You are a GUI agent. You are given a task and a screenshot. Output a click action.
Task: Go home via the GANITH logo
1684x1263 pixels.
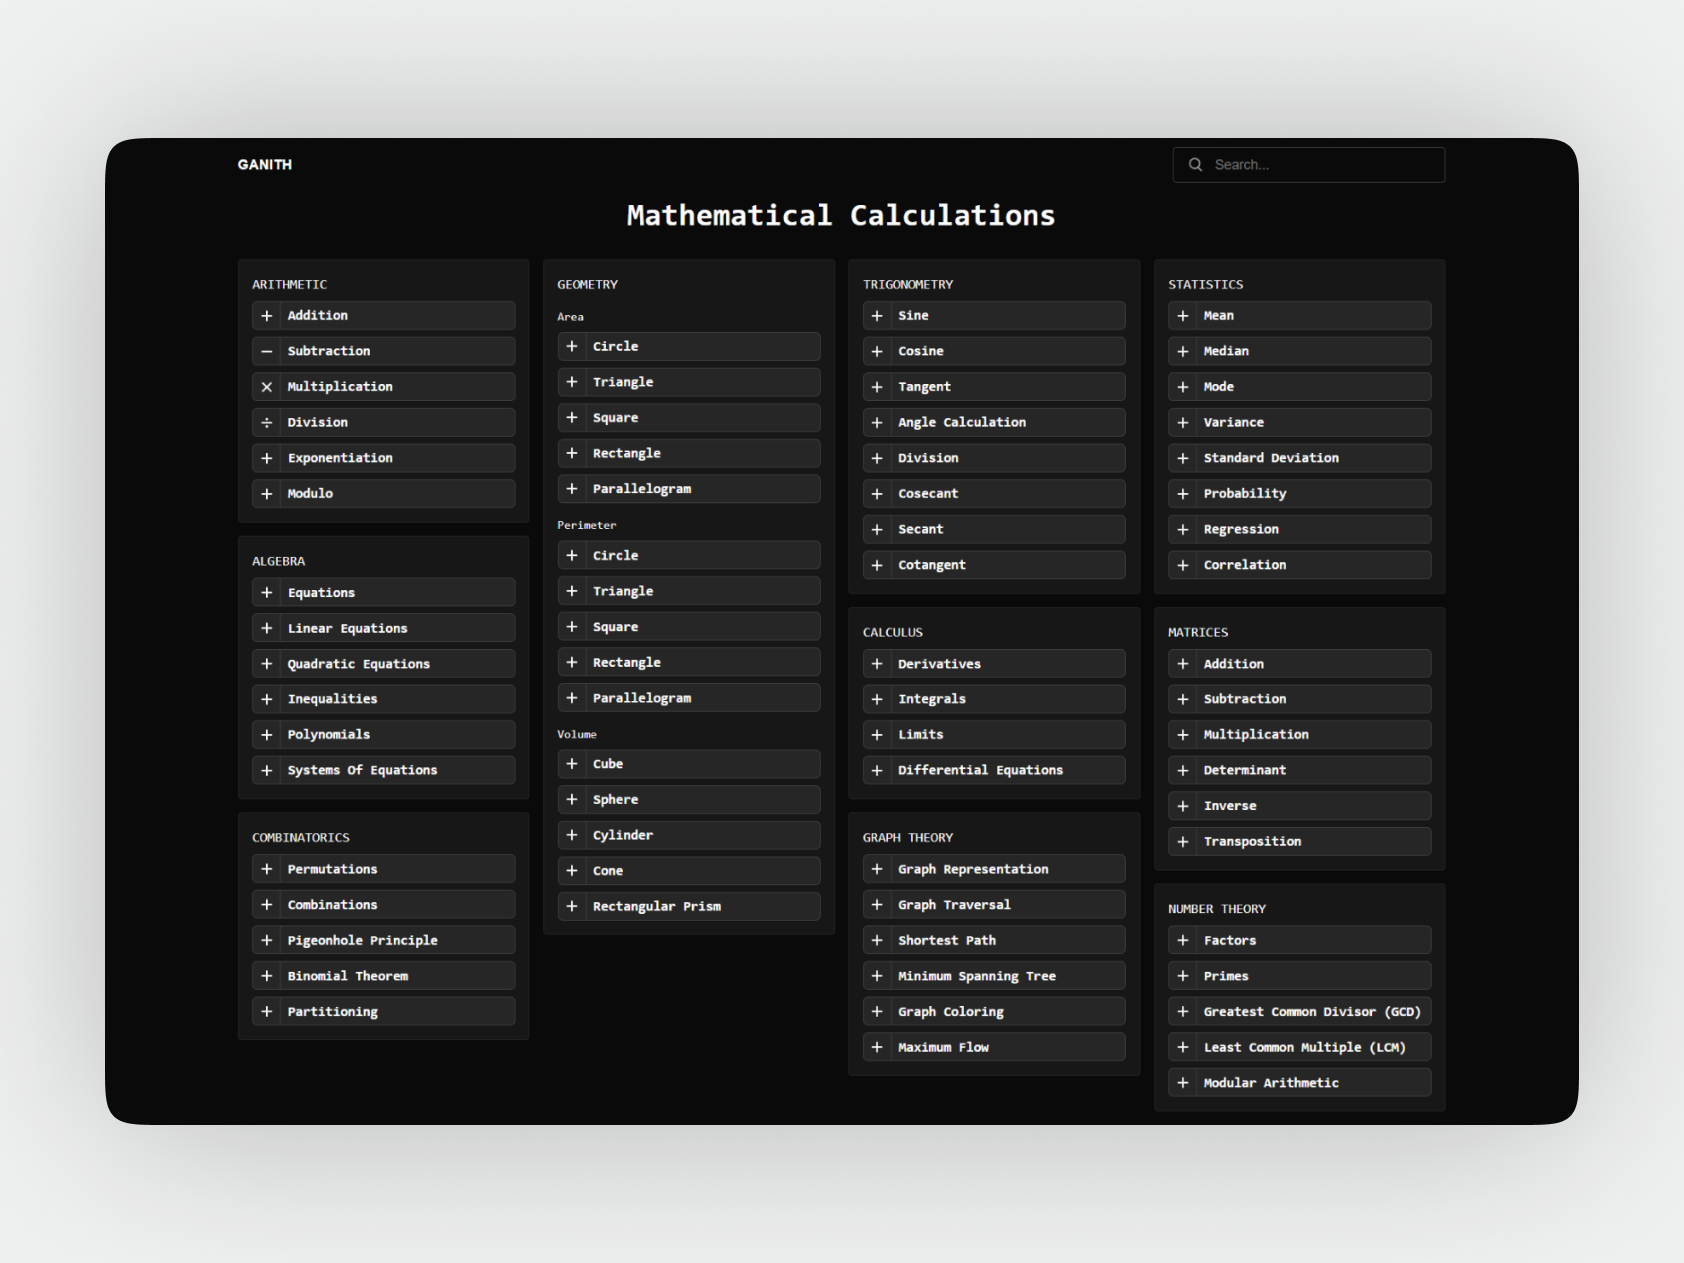coord(265,165)
